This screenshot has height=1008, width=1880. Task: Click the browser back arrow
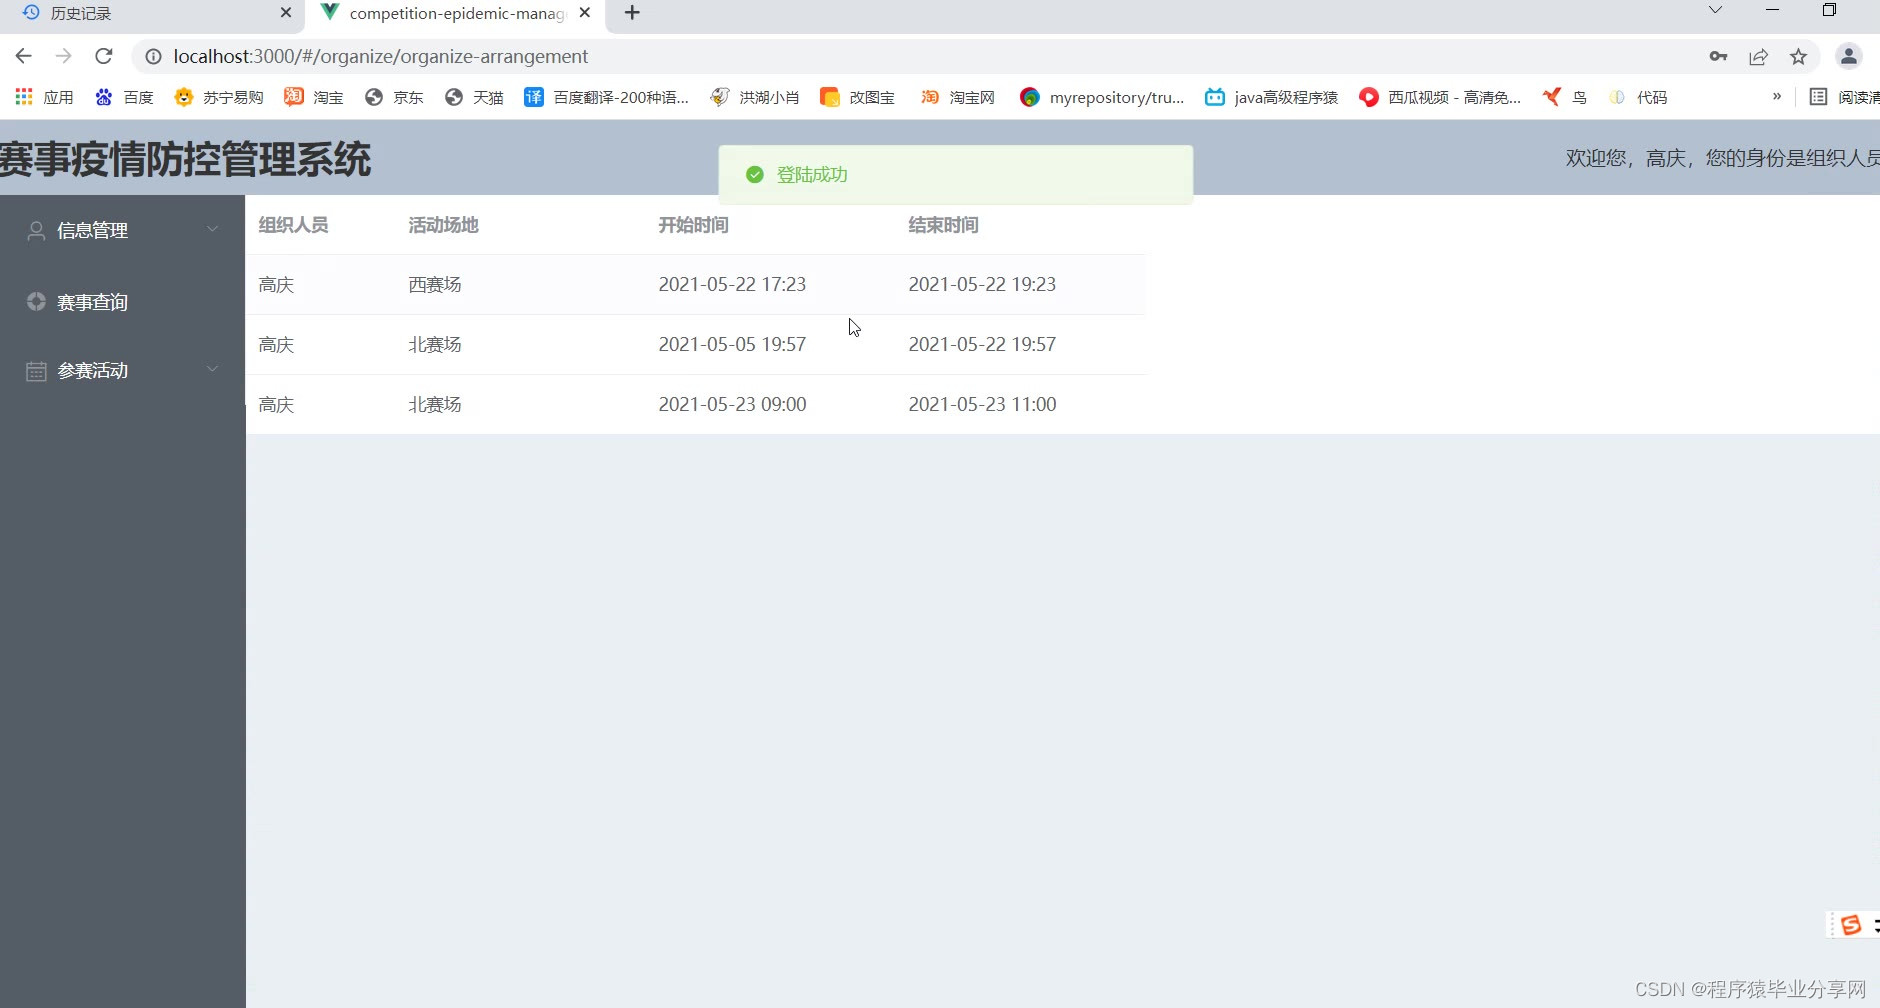pyautogui.click(x=24, y=56)
